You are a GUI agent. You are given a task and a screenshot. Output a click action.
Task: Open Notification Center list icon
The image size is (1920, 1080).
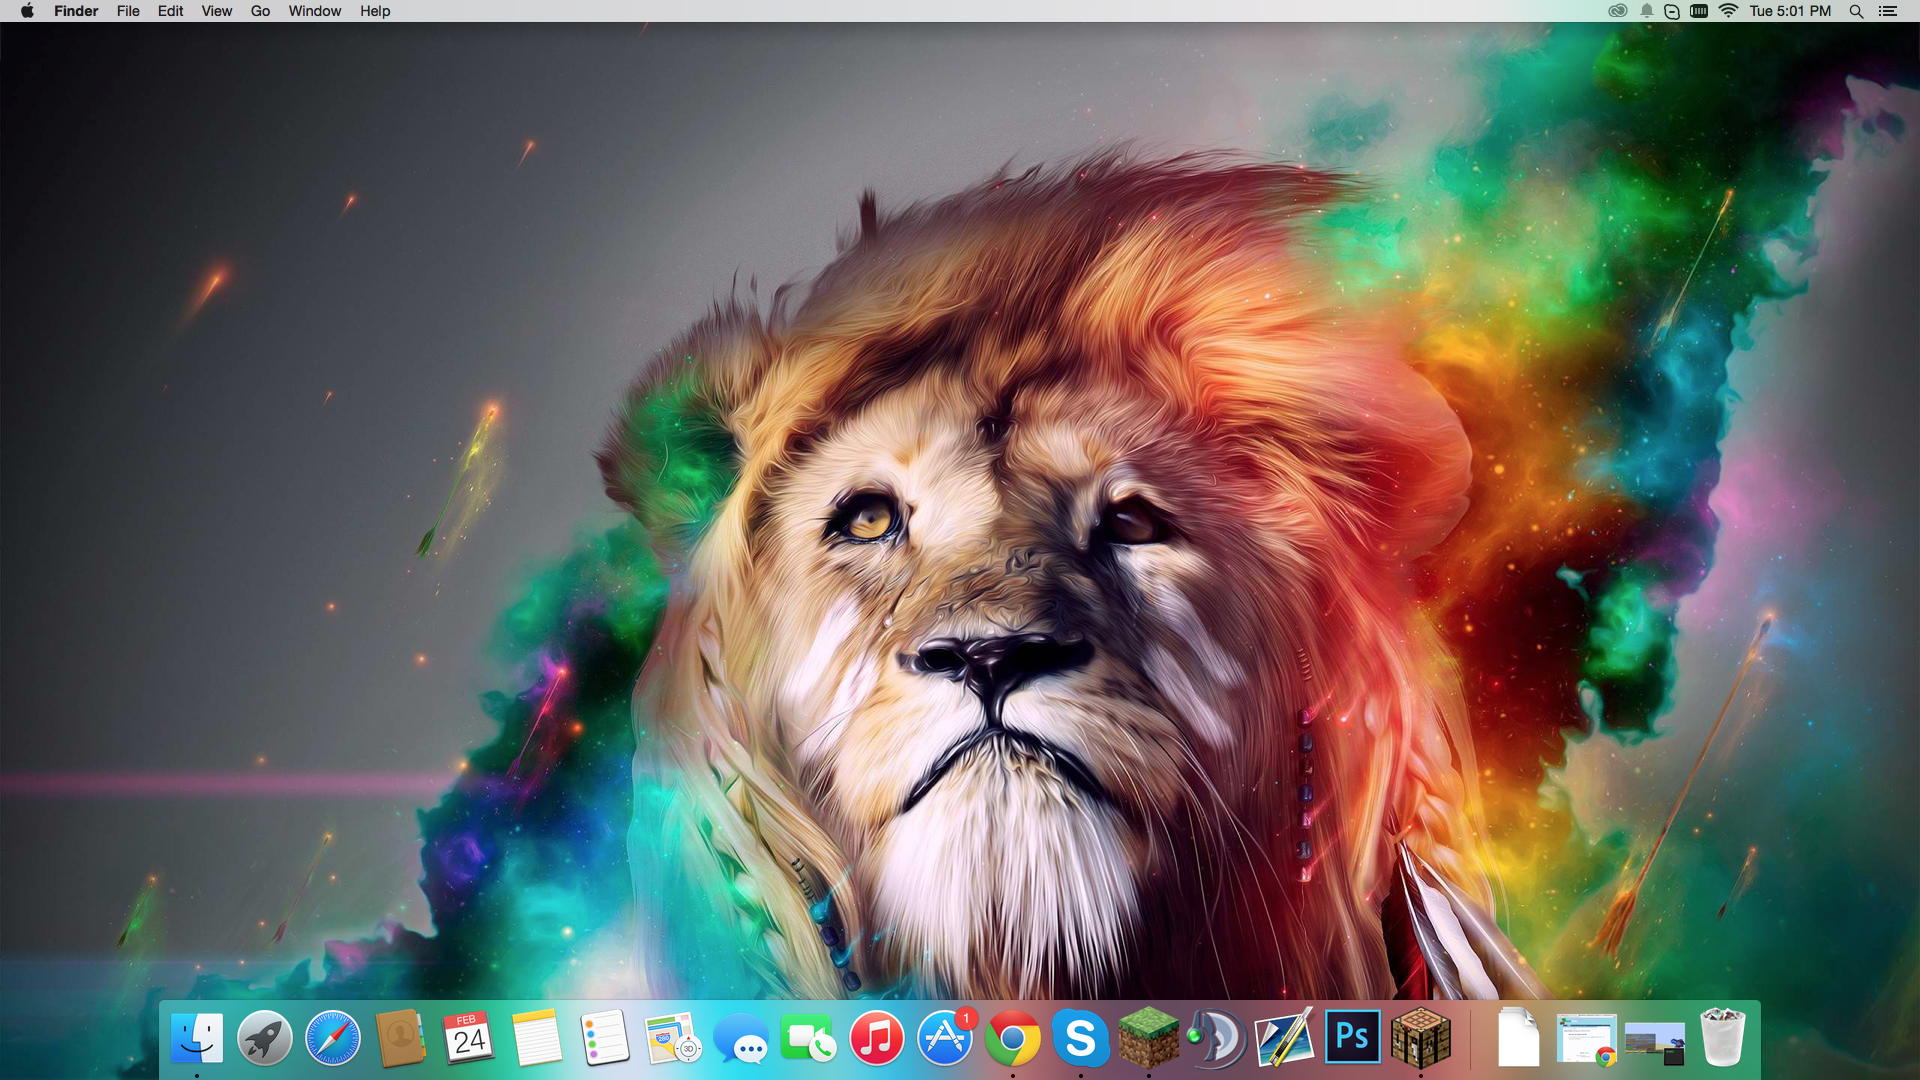[1888, 11]
